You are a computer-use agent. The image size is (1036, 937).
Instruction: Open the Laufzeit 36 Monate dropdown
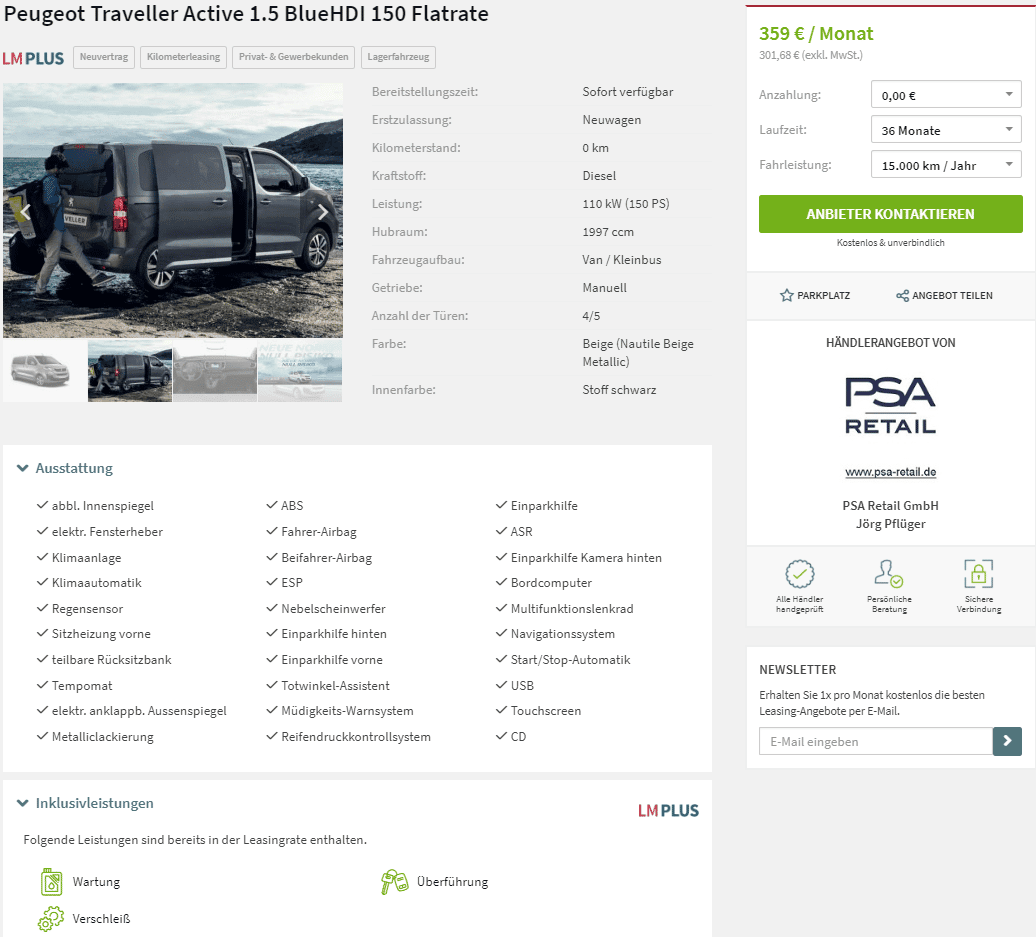(x=946, y=130)
